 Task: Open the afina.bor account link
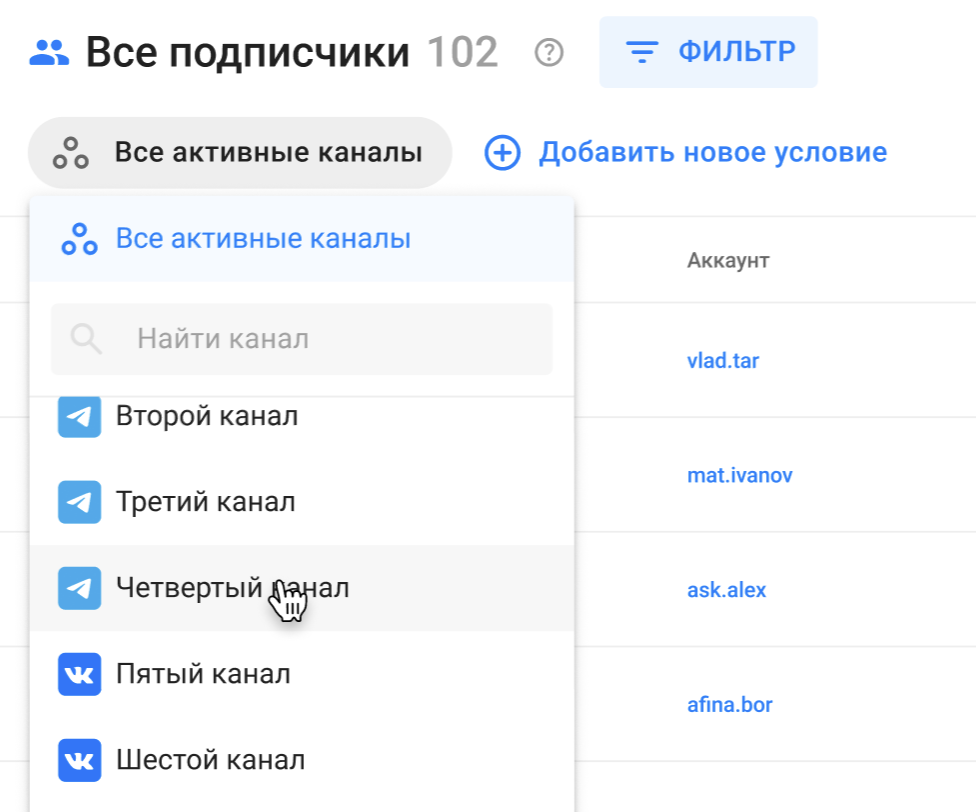(729, 705)
